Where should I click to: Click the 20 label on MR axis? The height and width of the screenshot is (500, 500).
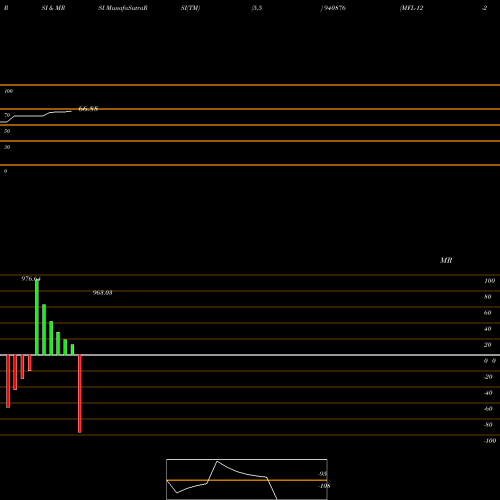point(488,345)
